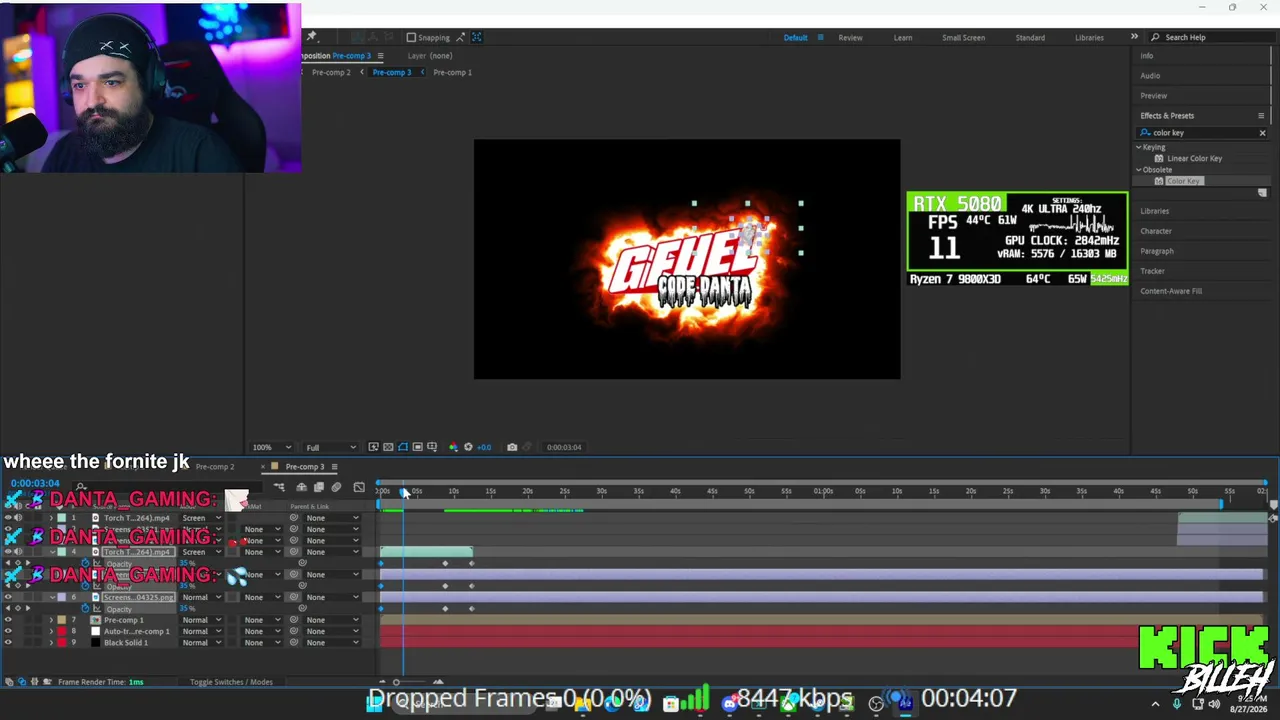Open the Pre-comp 3 timeline panel menu icon
Screen dimensions: 1280x720
tap(335, 467)
